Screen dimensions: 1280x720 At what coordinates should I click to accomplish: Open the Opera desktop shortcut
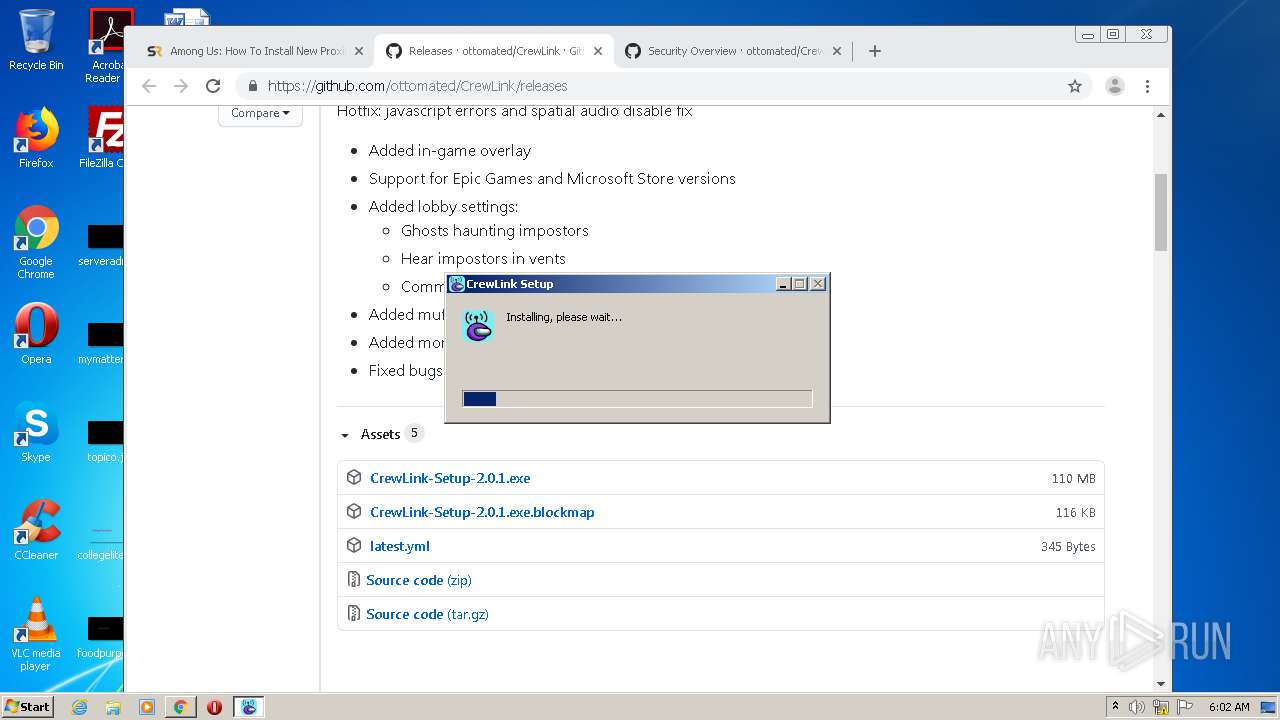36,334
